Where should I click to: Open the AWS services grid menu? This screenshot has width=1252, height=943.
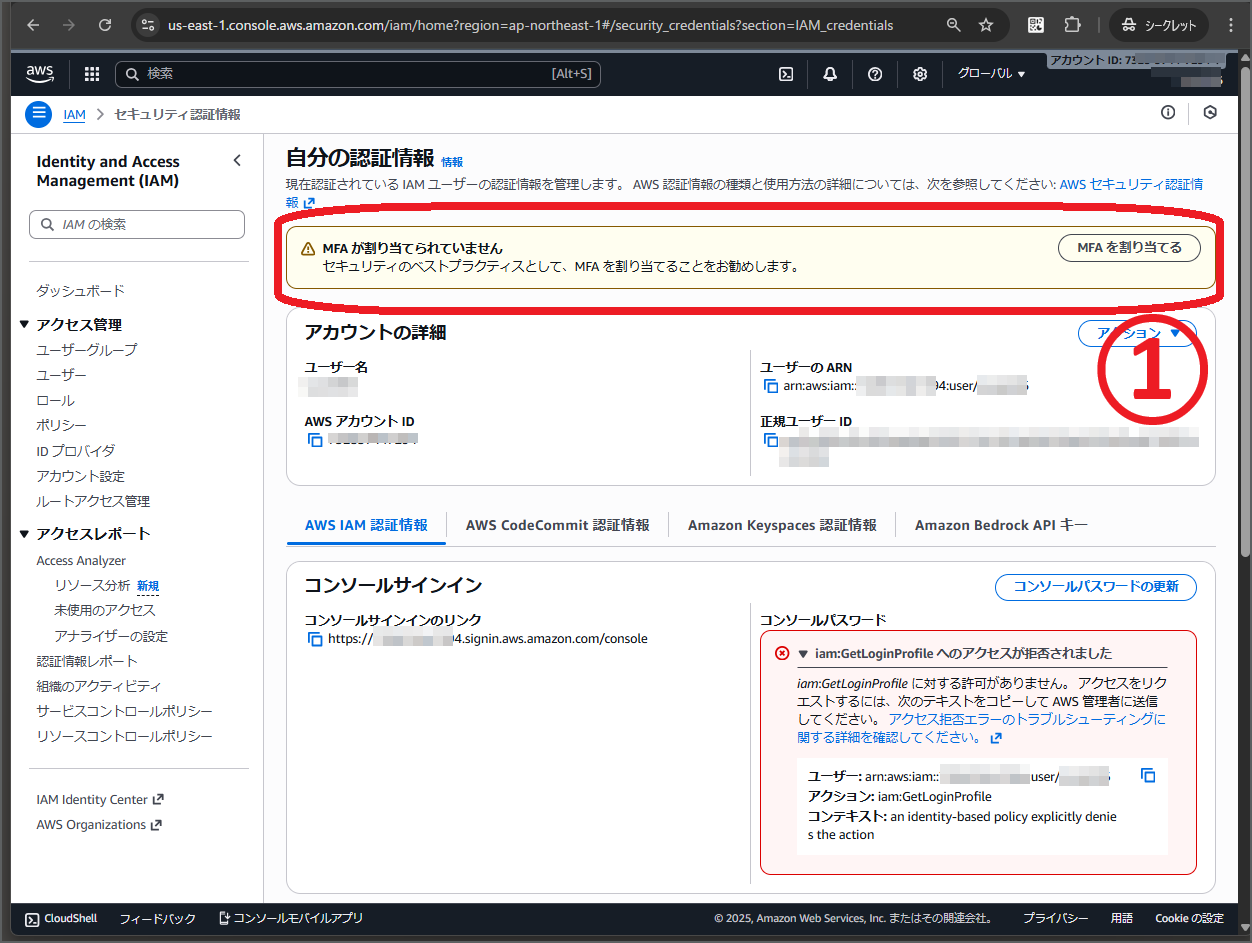coord(92,74)
